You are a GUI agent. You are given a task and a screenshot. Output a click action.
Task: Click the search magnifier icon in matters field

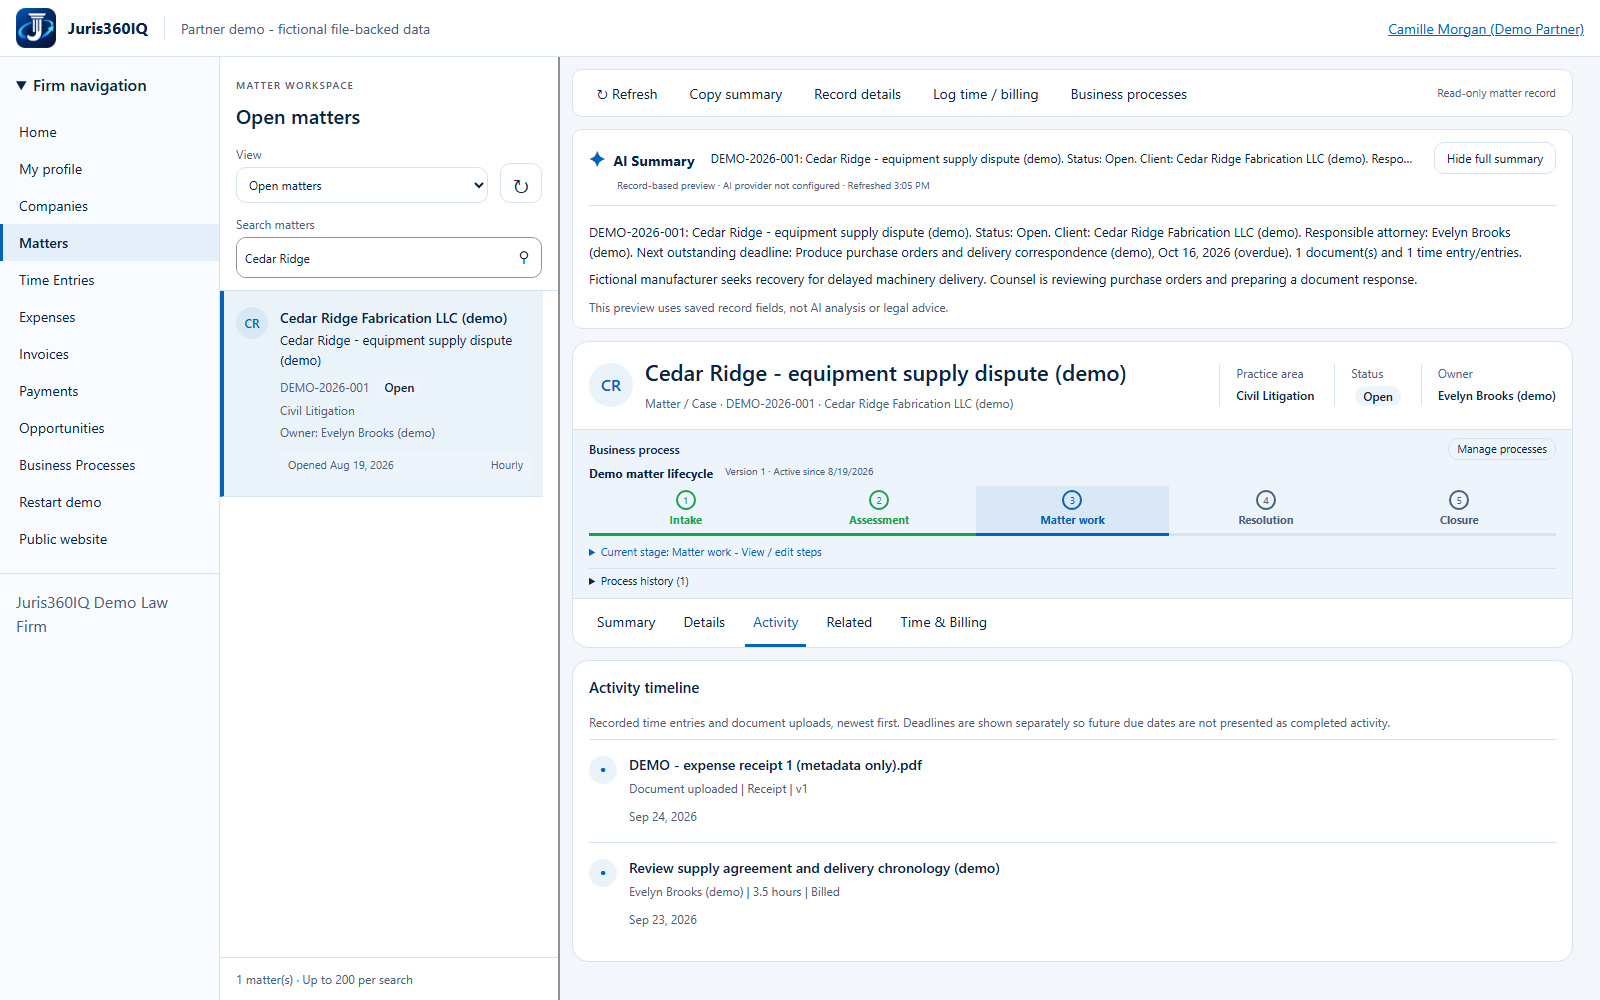coord(524,258)
